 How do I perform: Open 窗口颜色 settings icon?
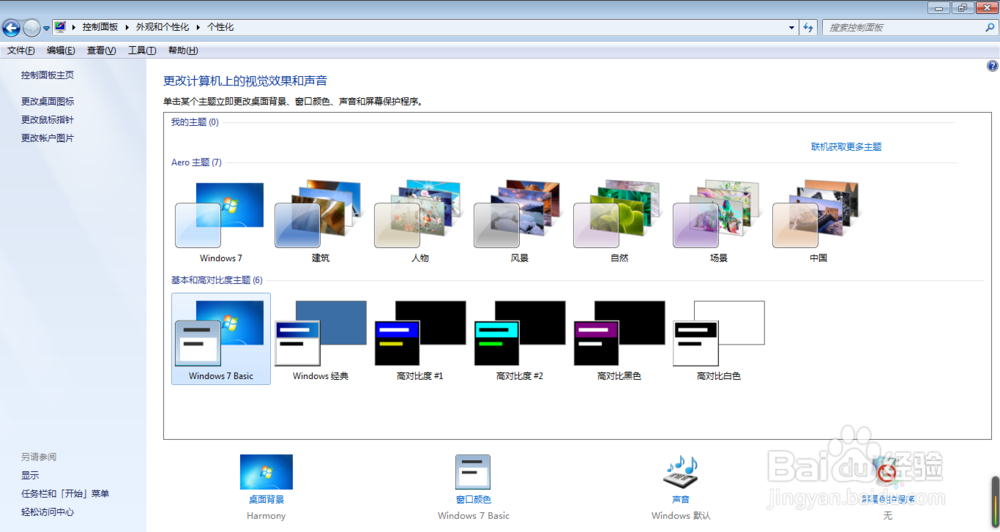[473, 472]
